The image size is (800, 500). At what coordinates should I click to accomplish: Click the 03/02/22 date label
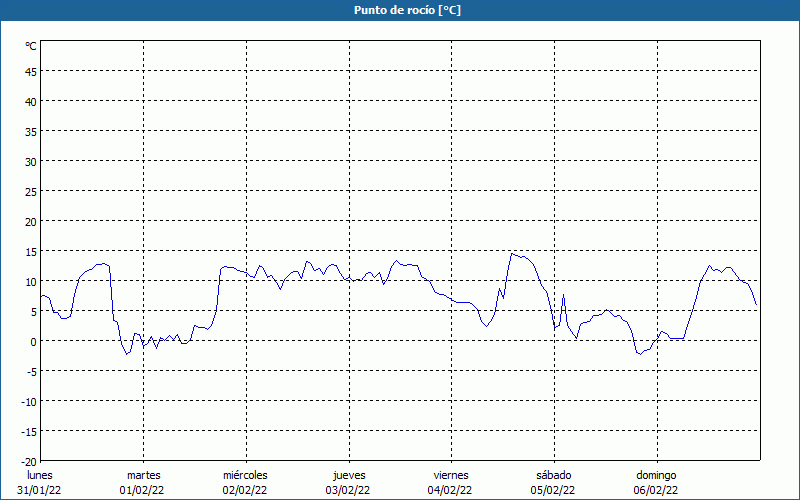348,490
